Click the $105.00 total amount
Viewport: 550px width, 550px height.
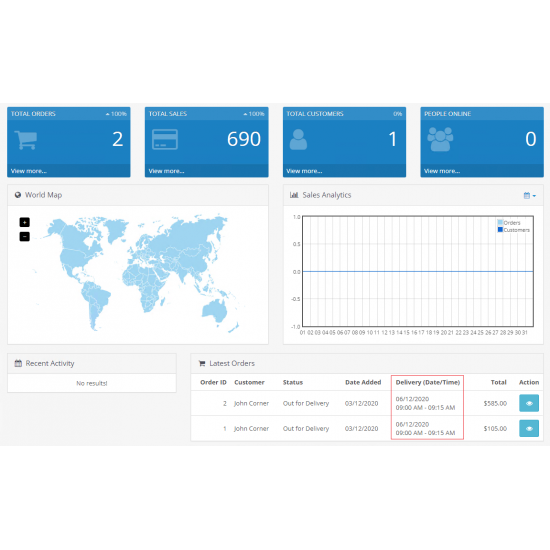click(495, 429)
